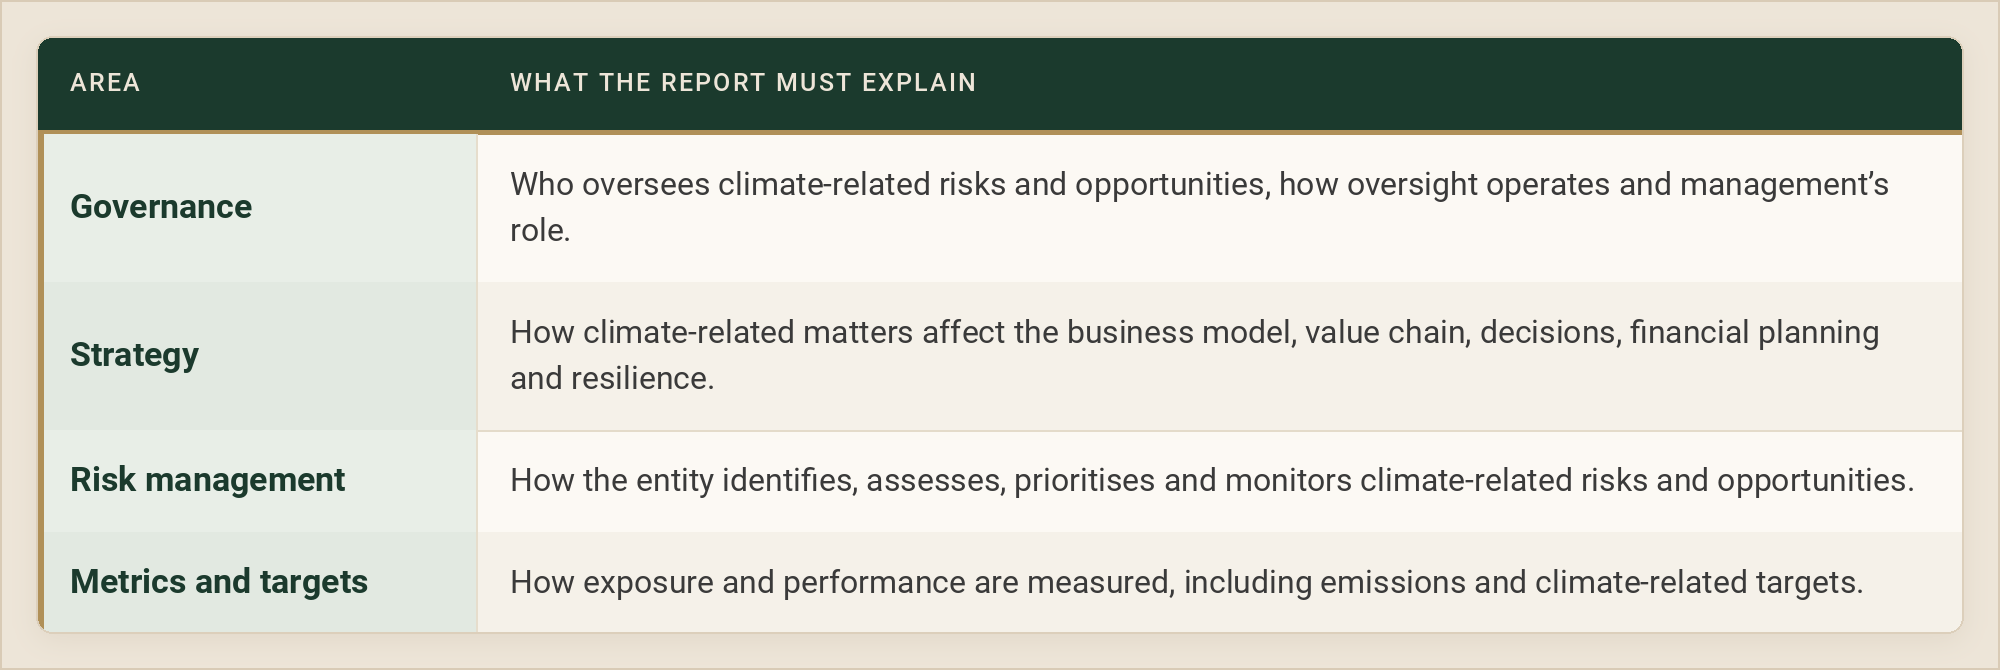This screenshot has width=2000, height=670.
Task: Click the "AREA" column header
Action: (105, 83)
